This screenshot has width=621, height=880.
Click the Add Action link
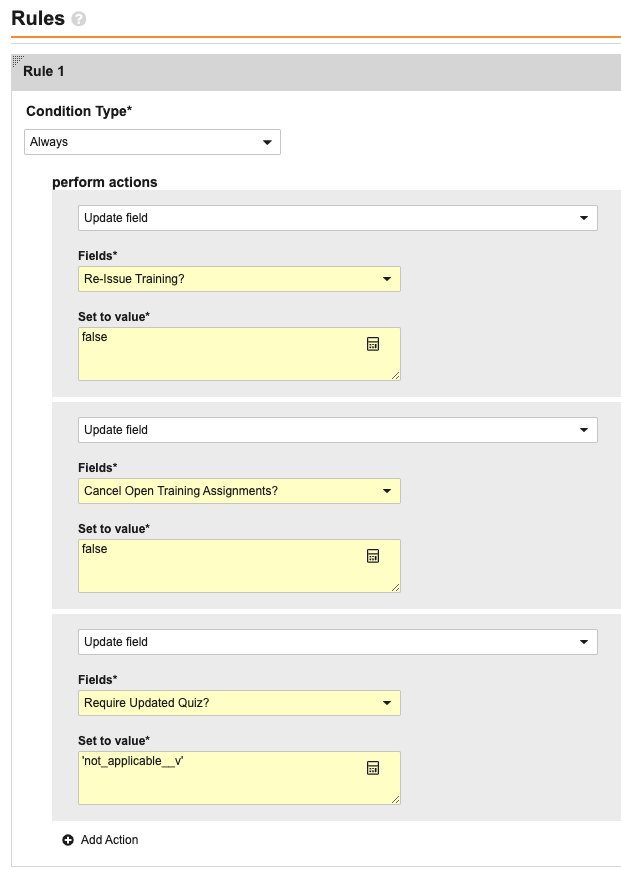(x=109, y=840)
